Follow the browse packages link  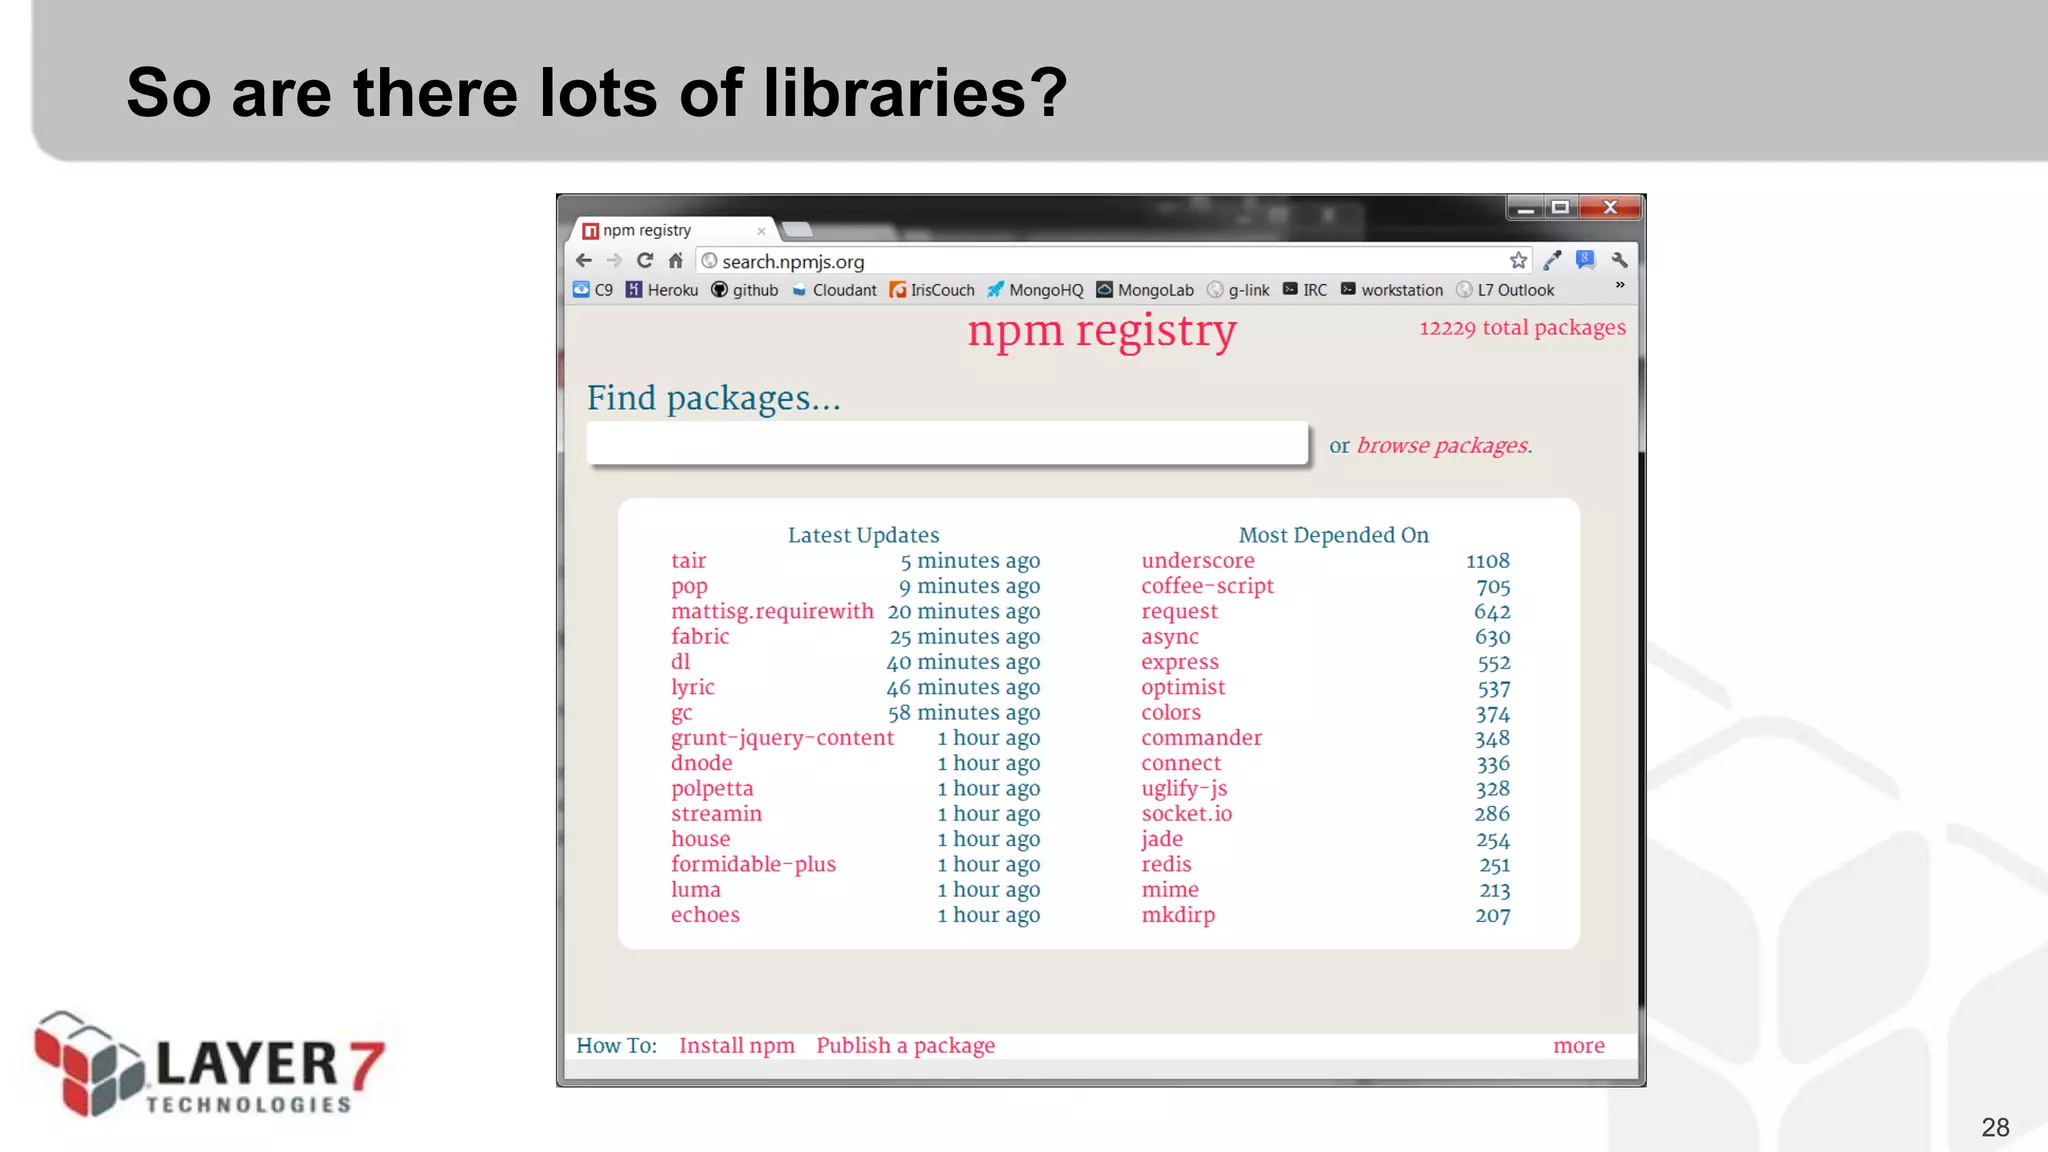(1442, 446)
